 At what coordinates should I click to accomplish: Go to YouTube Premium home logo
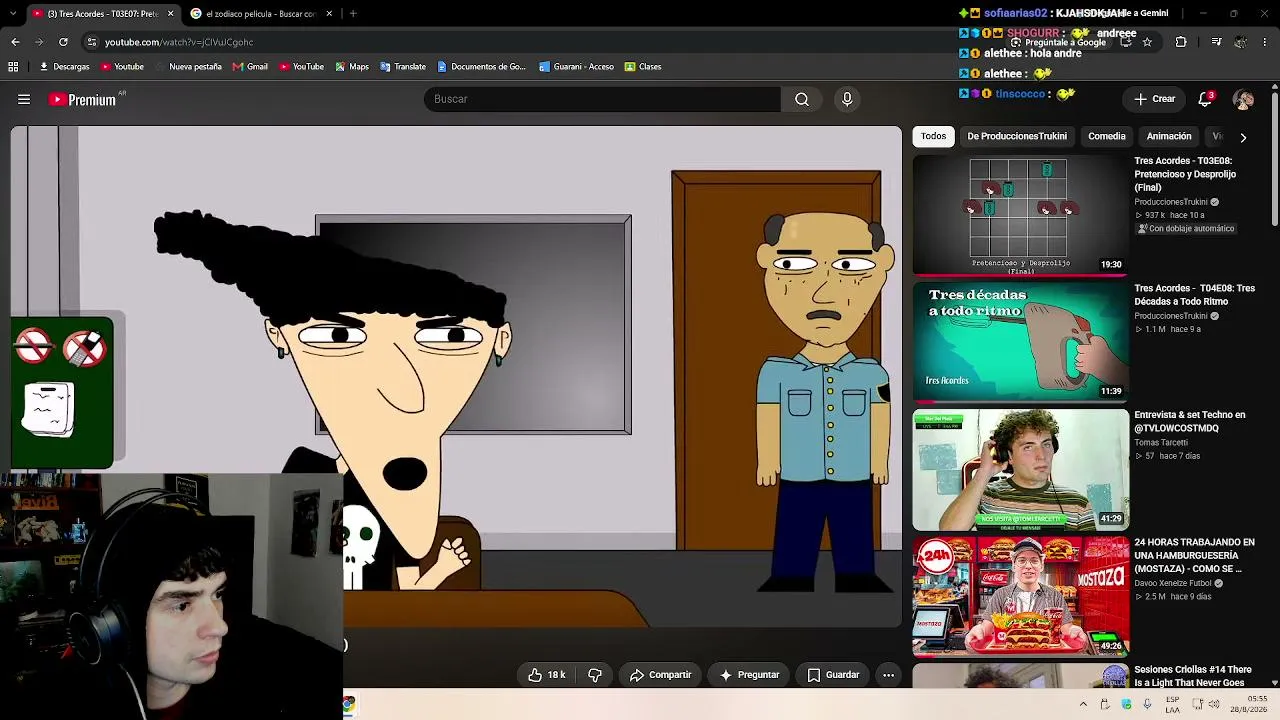(x=83, y=99)
